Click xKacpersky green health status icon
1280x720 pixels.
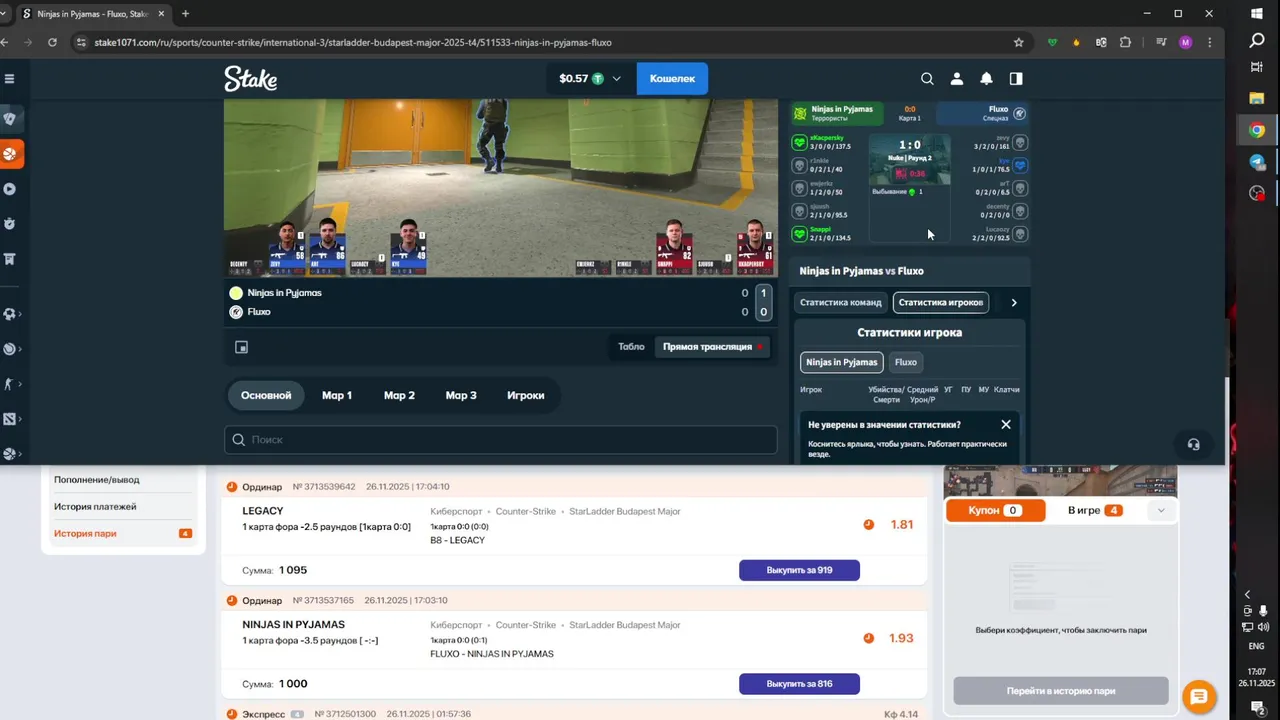tap(799, 142)
